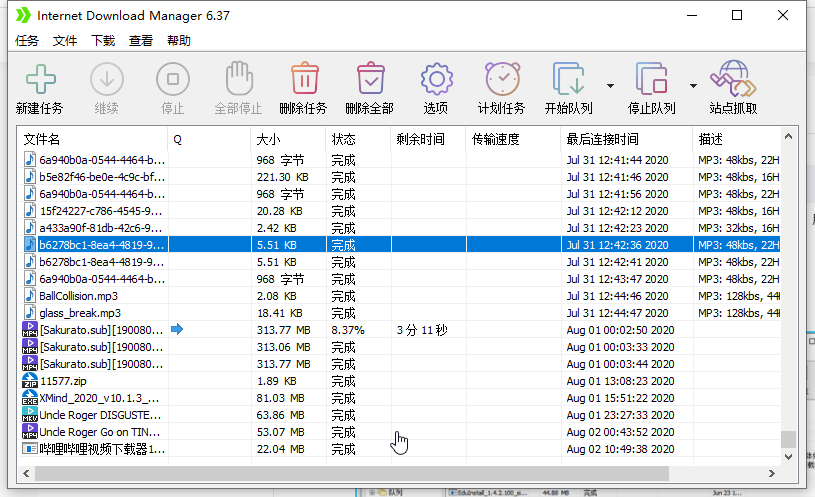This screenshot has width=815, height=497.
Task: Sort by the 传输速度 column header
Action: (513, 139)
